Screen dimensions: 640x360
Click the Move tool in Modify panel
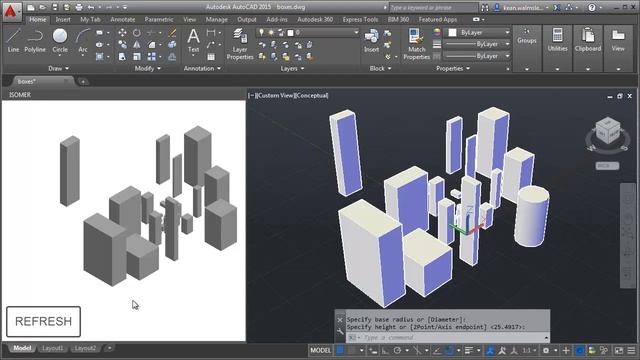point(122,33)
